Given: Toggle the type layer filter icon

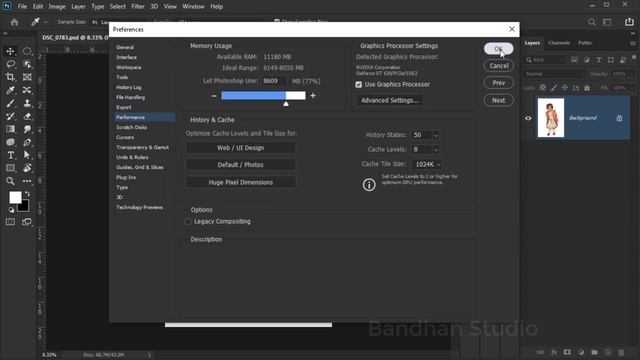Looking at the screenshot, I should click(598, 60).
